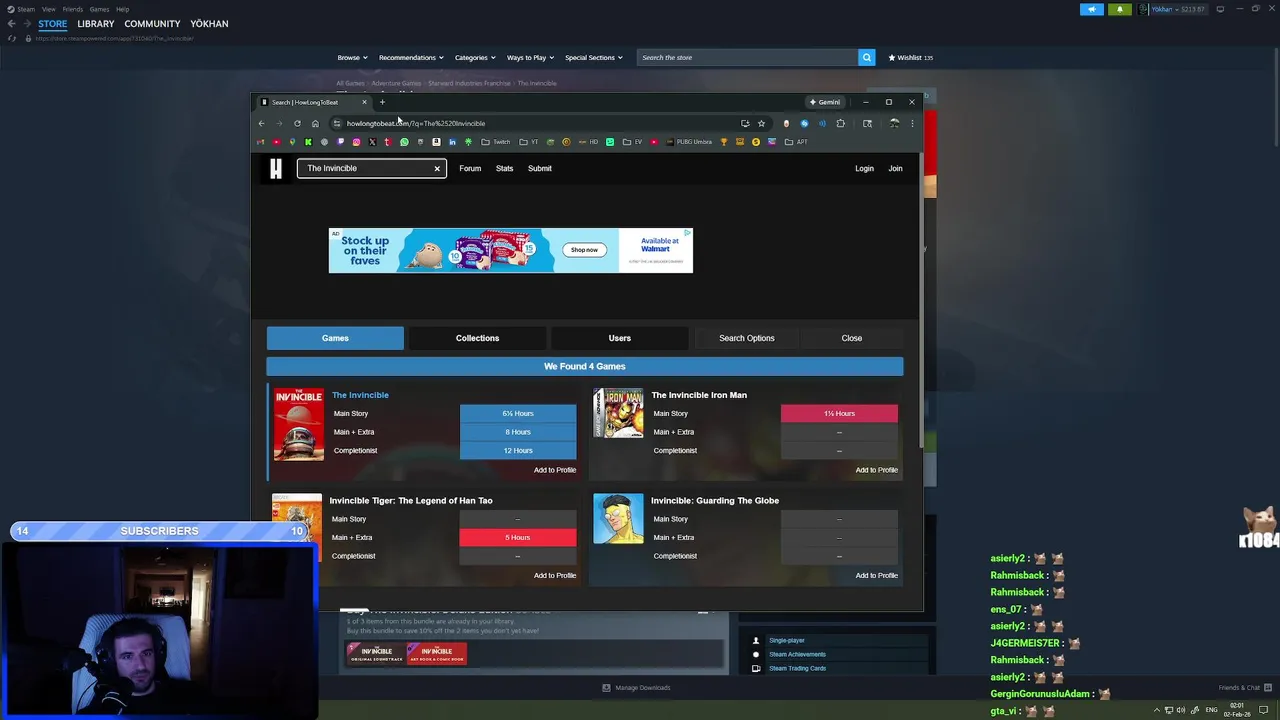Open The Invincible Iron Man cover image
The width and height of the screenshot is (1280, 720).
click(x=619, y=414)
